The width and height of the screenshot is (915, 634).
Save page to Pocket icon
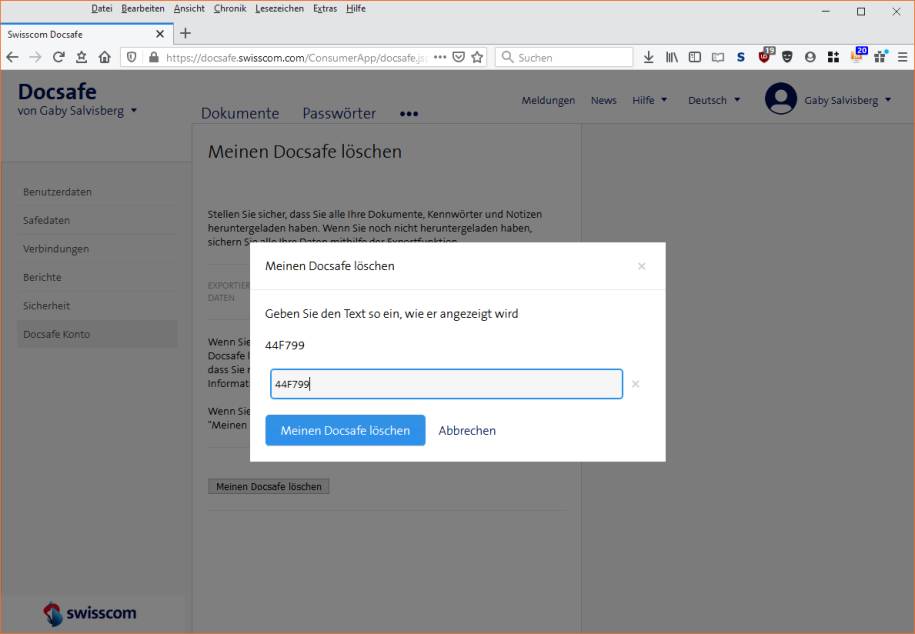pyautogui.click(x=459, y=57)
